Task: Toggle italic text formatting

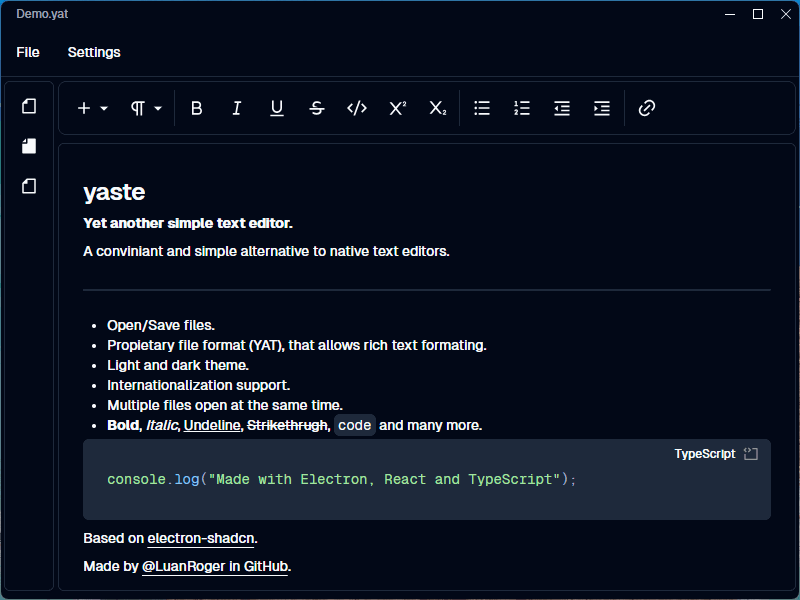Action: click(237, 108)
